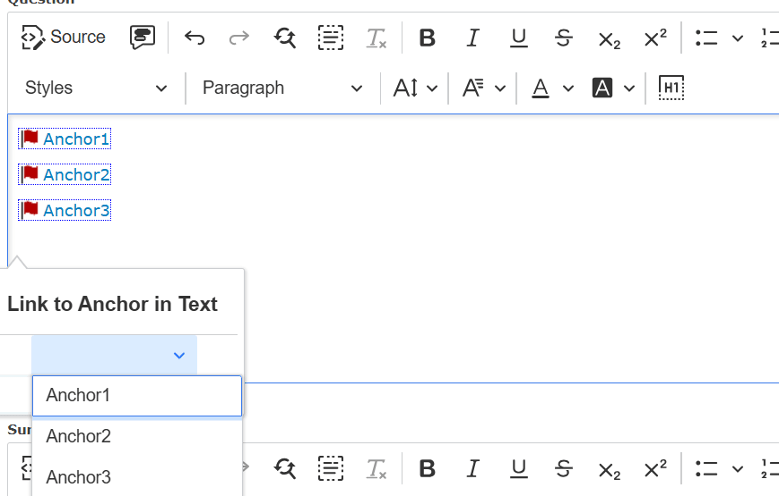Click Find and Replace in bottom toolbar
The width and height of the screenshot is (780, 496).
pyautogui.click(x=285, y=469)
